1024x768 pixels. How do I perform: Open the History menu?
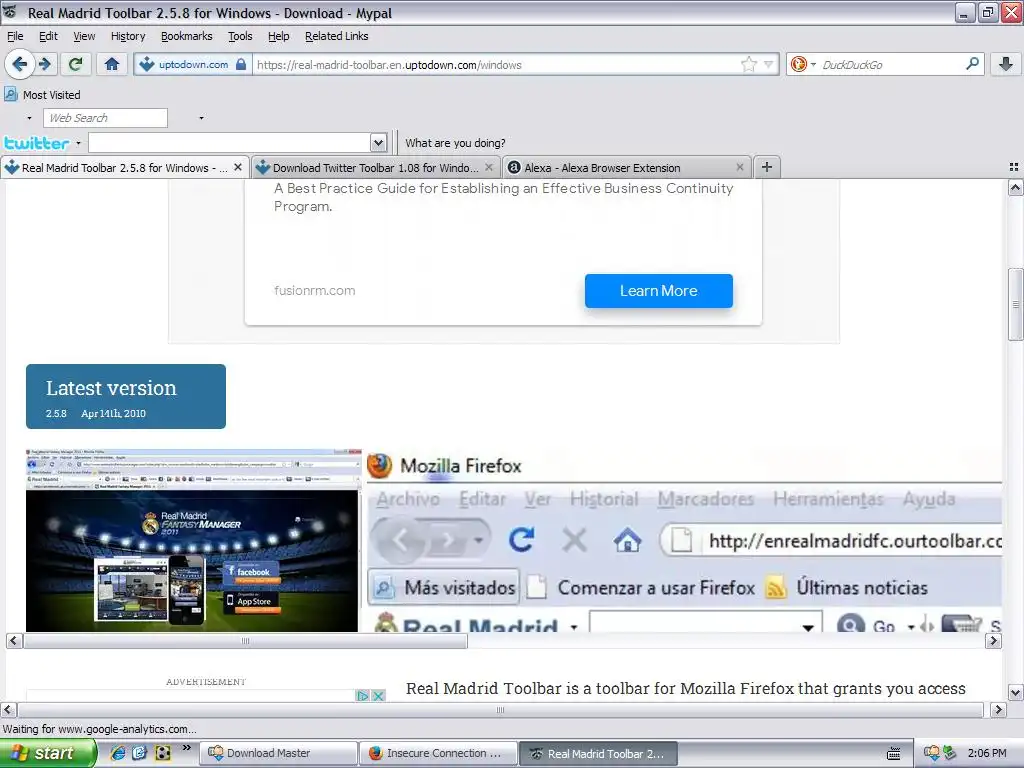click(x=128, y=36)
